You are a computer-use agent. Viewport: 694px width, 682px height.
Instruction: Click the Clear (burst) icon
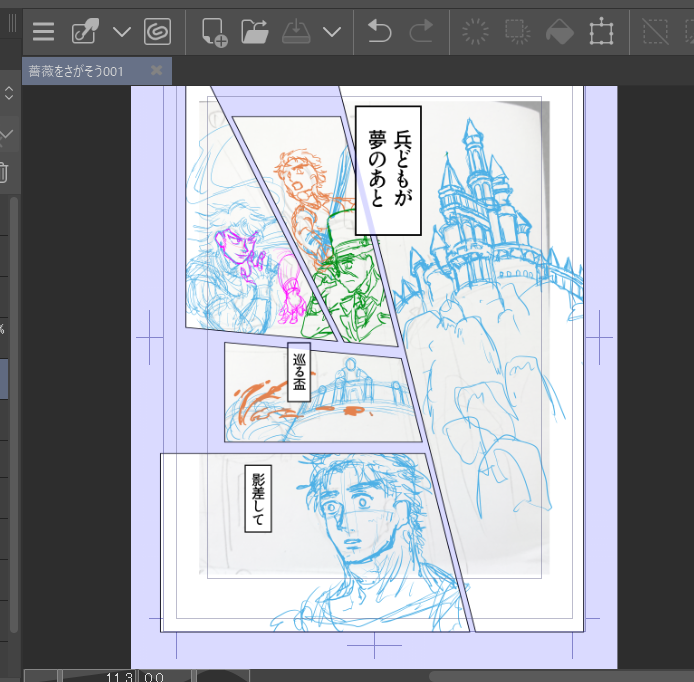point(475,31)
